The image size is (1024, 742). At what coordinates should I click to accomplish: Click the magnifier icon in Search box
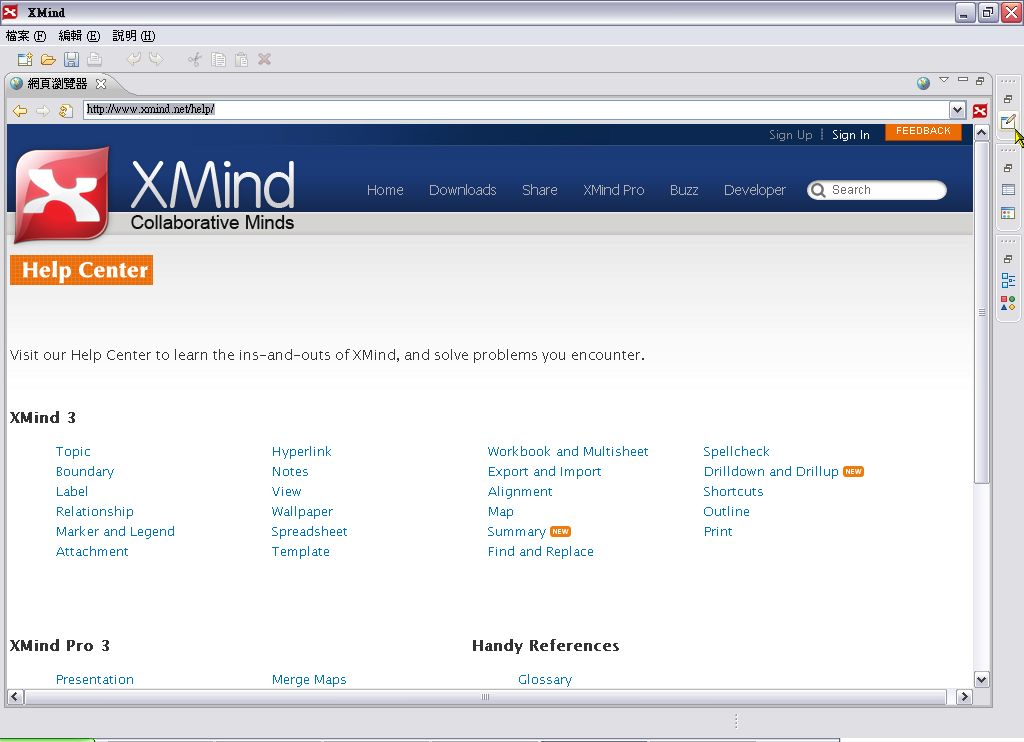[x=818, y=190]
